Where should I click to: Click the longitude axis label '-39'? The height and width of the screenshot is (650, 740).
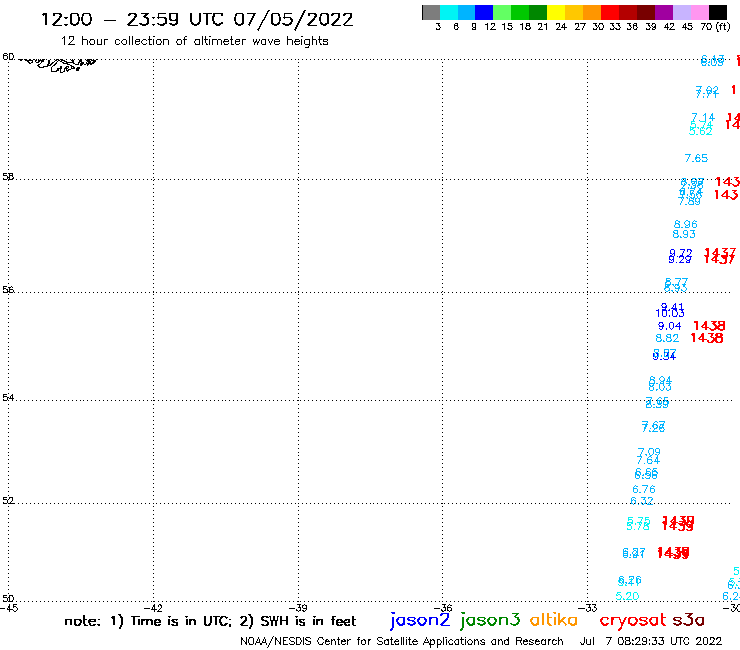298,608
